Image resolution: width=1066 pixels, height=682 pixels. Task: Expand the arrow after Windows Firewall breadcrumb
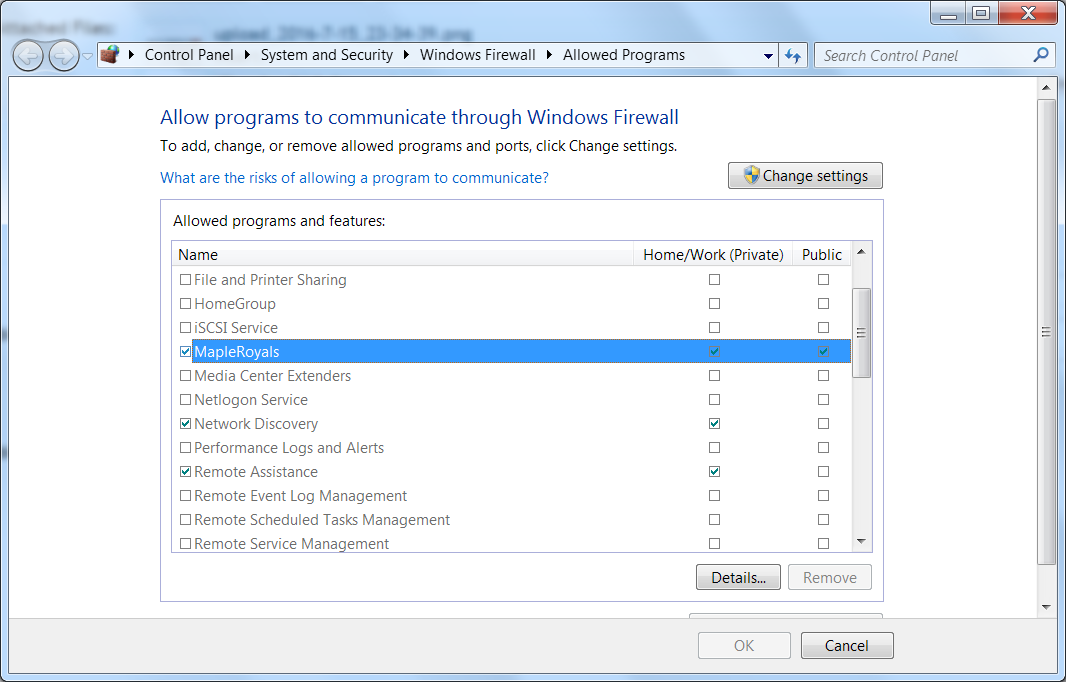tap(549, 55)
